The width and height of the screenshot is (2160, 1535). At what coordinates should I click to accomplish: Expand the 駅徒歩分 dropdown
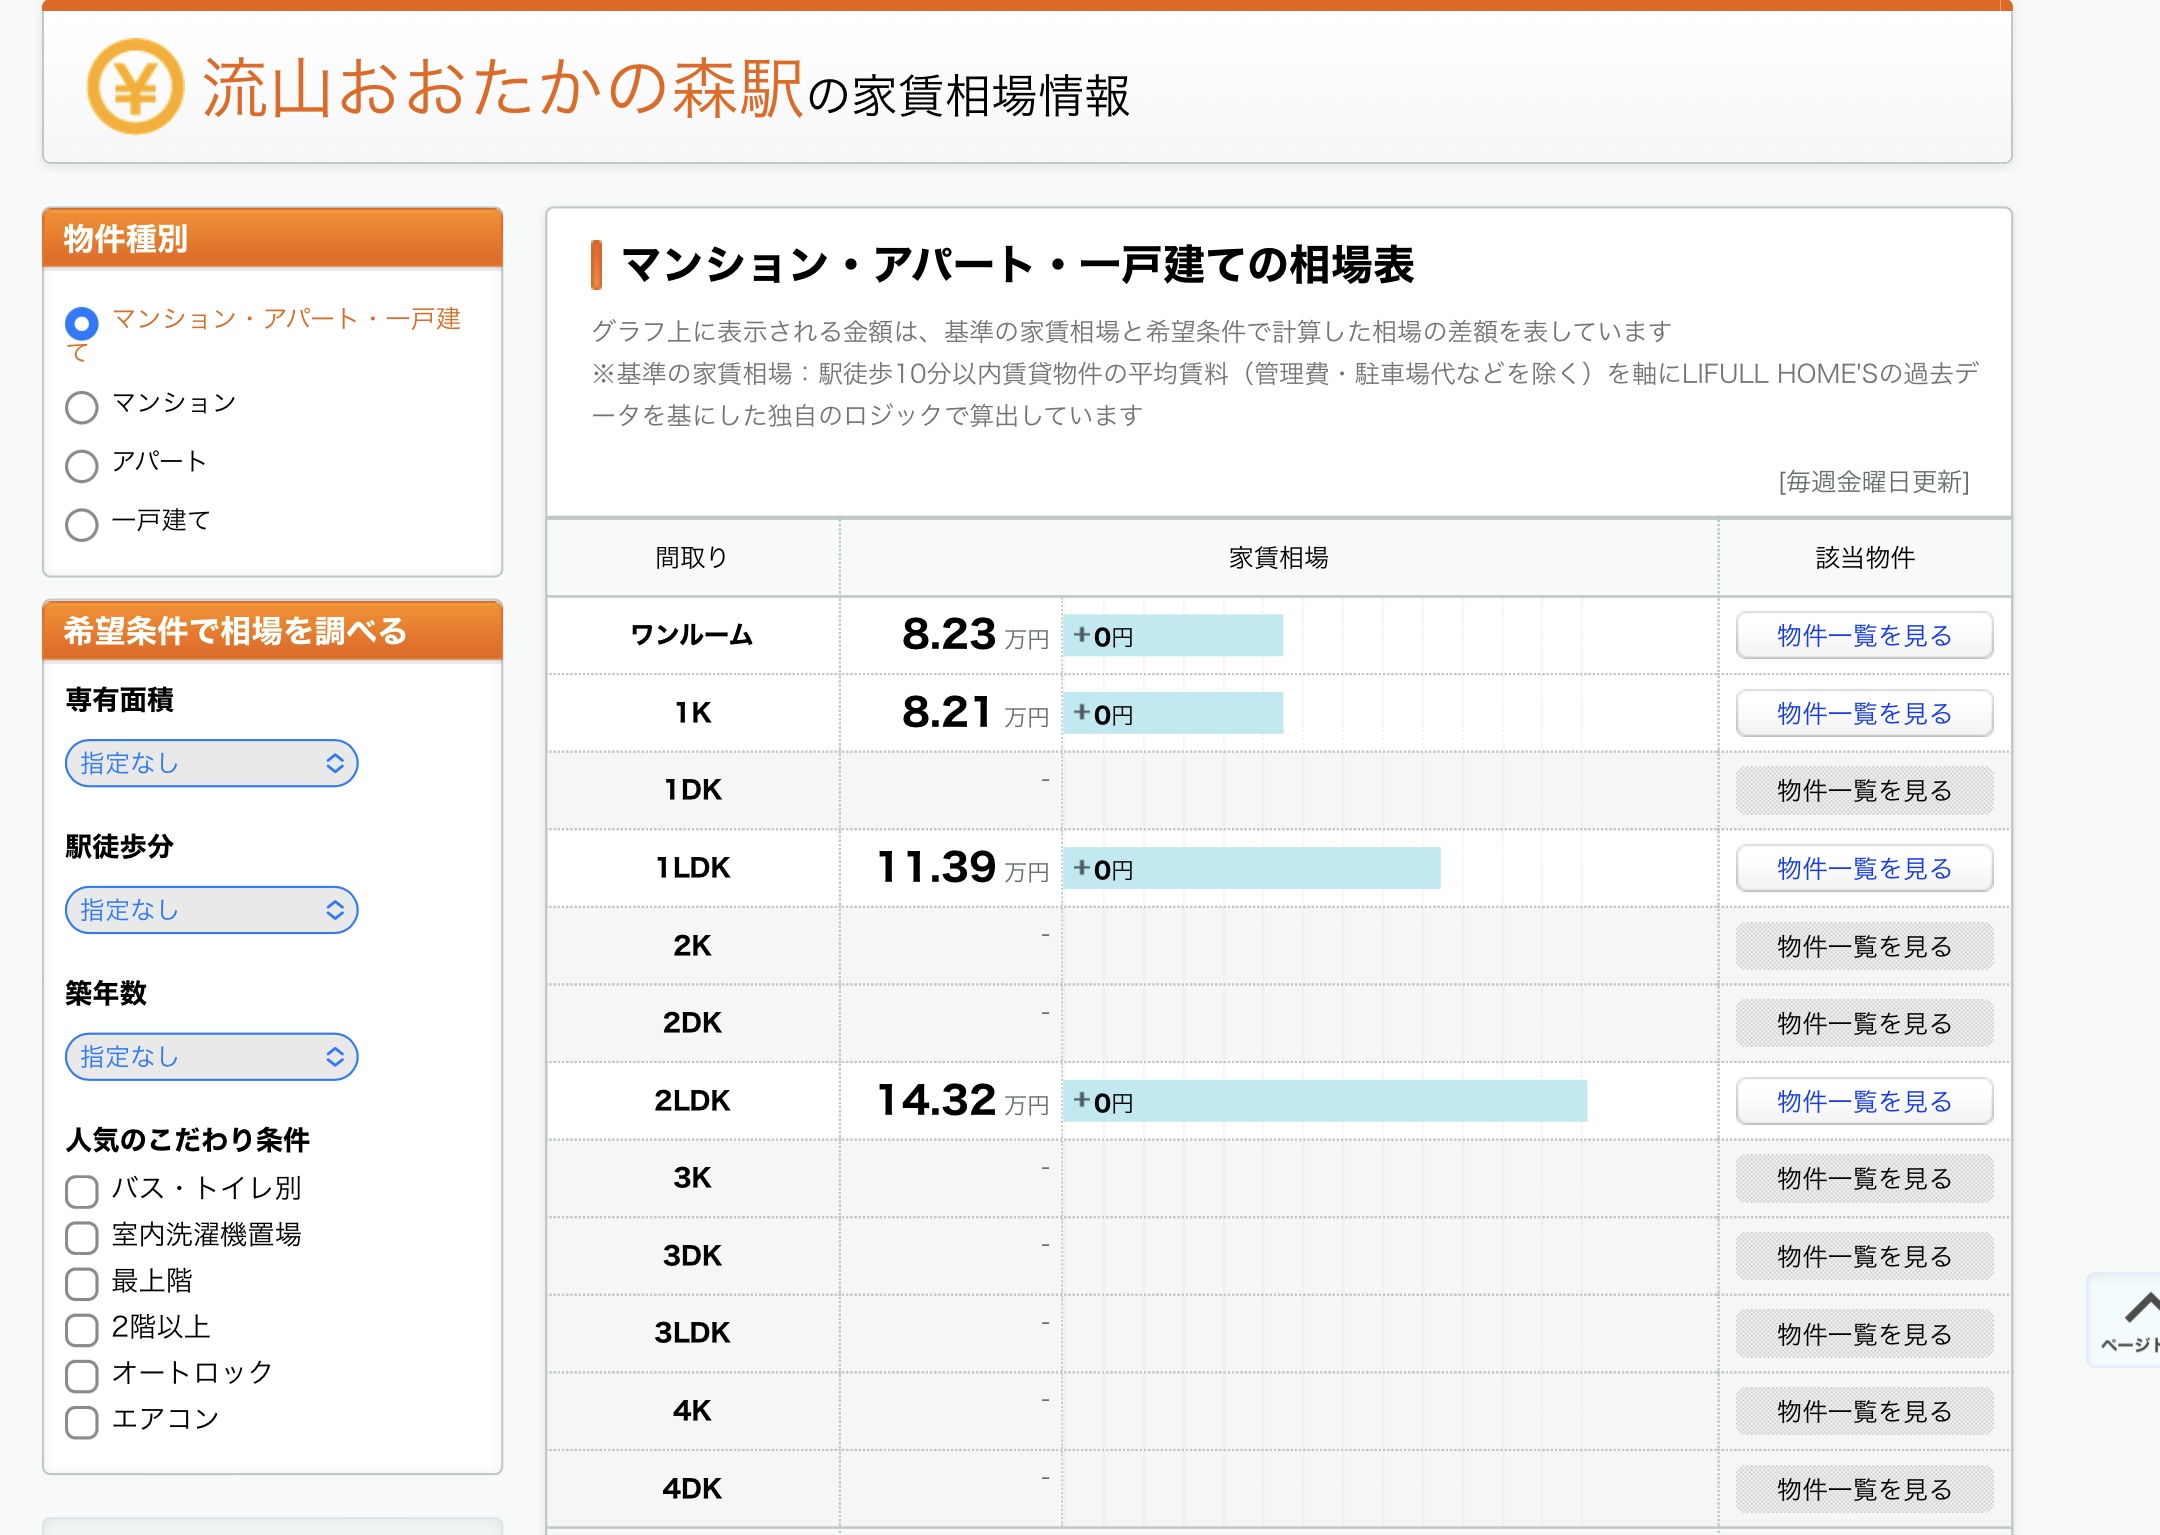[x=211, y=910]
